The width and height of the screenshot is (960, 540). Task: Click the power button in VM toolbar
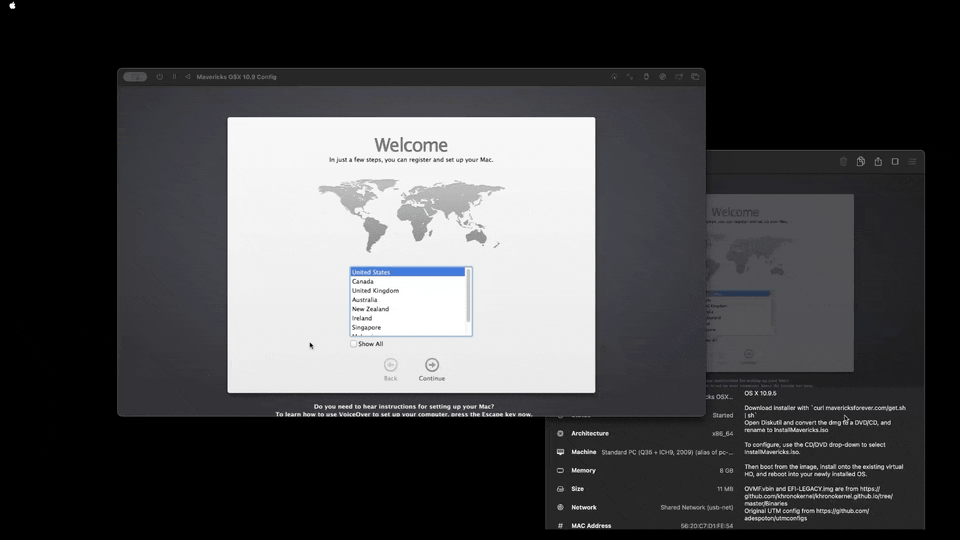pos(159,77)
